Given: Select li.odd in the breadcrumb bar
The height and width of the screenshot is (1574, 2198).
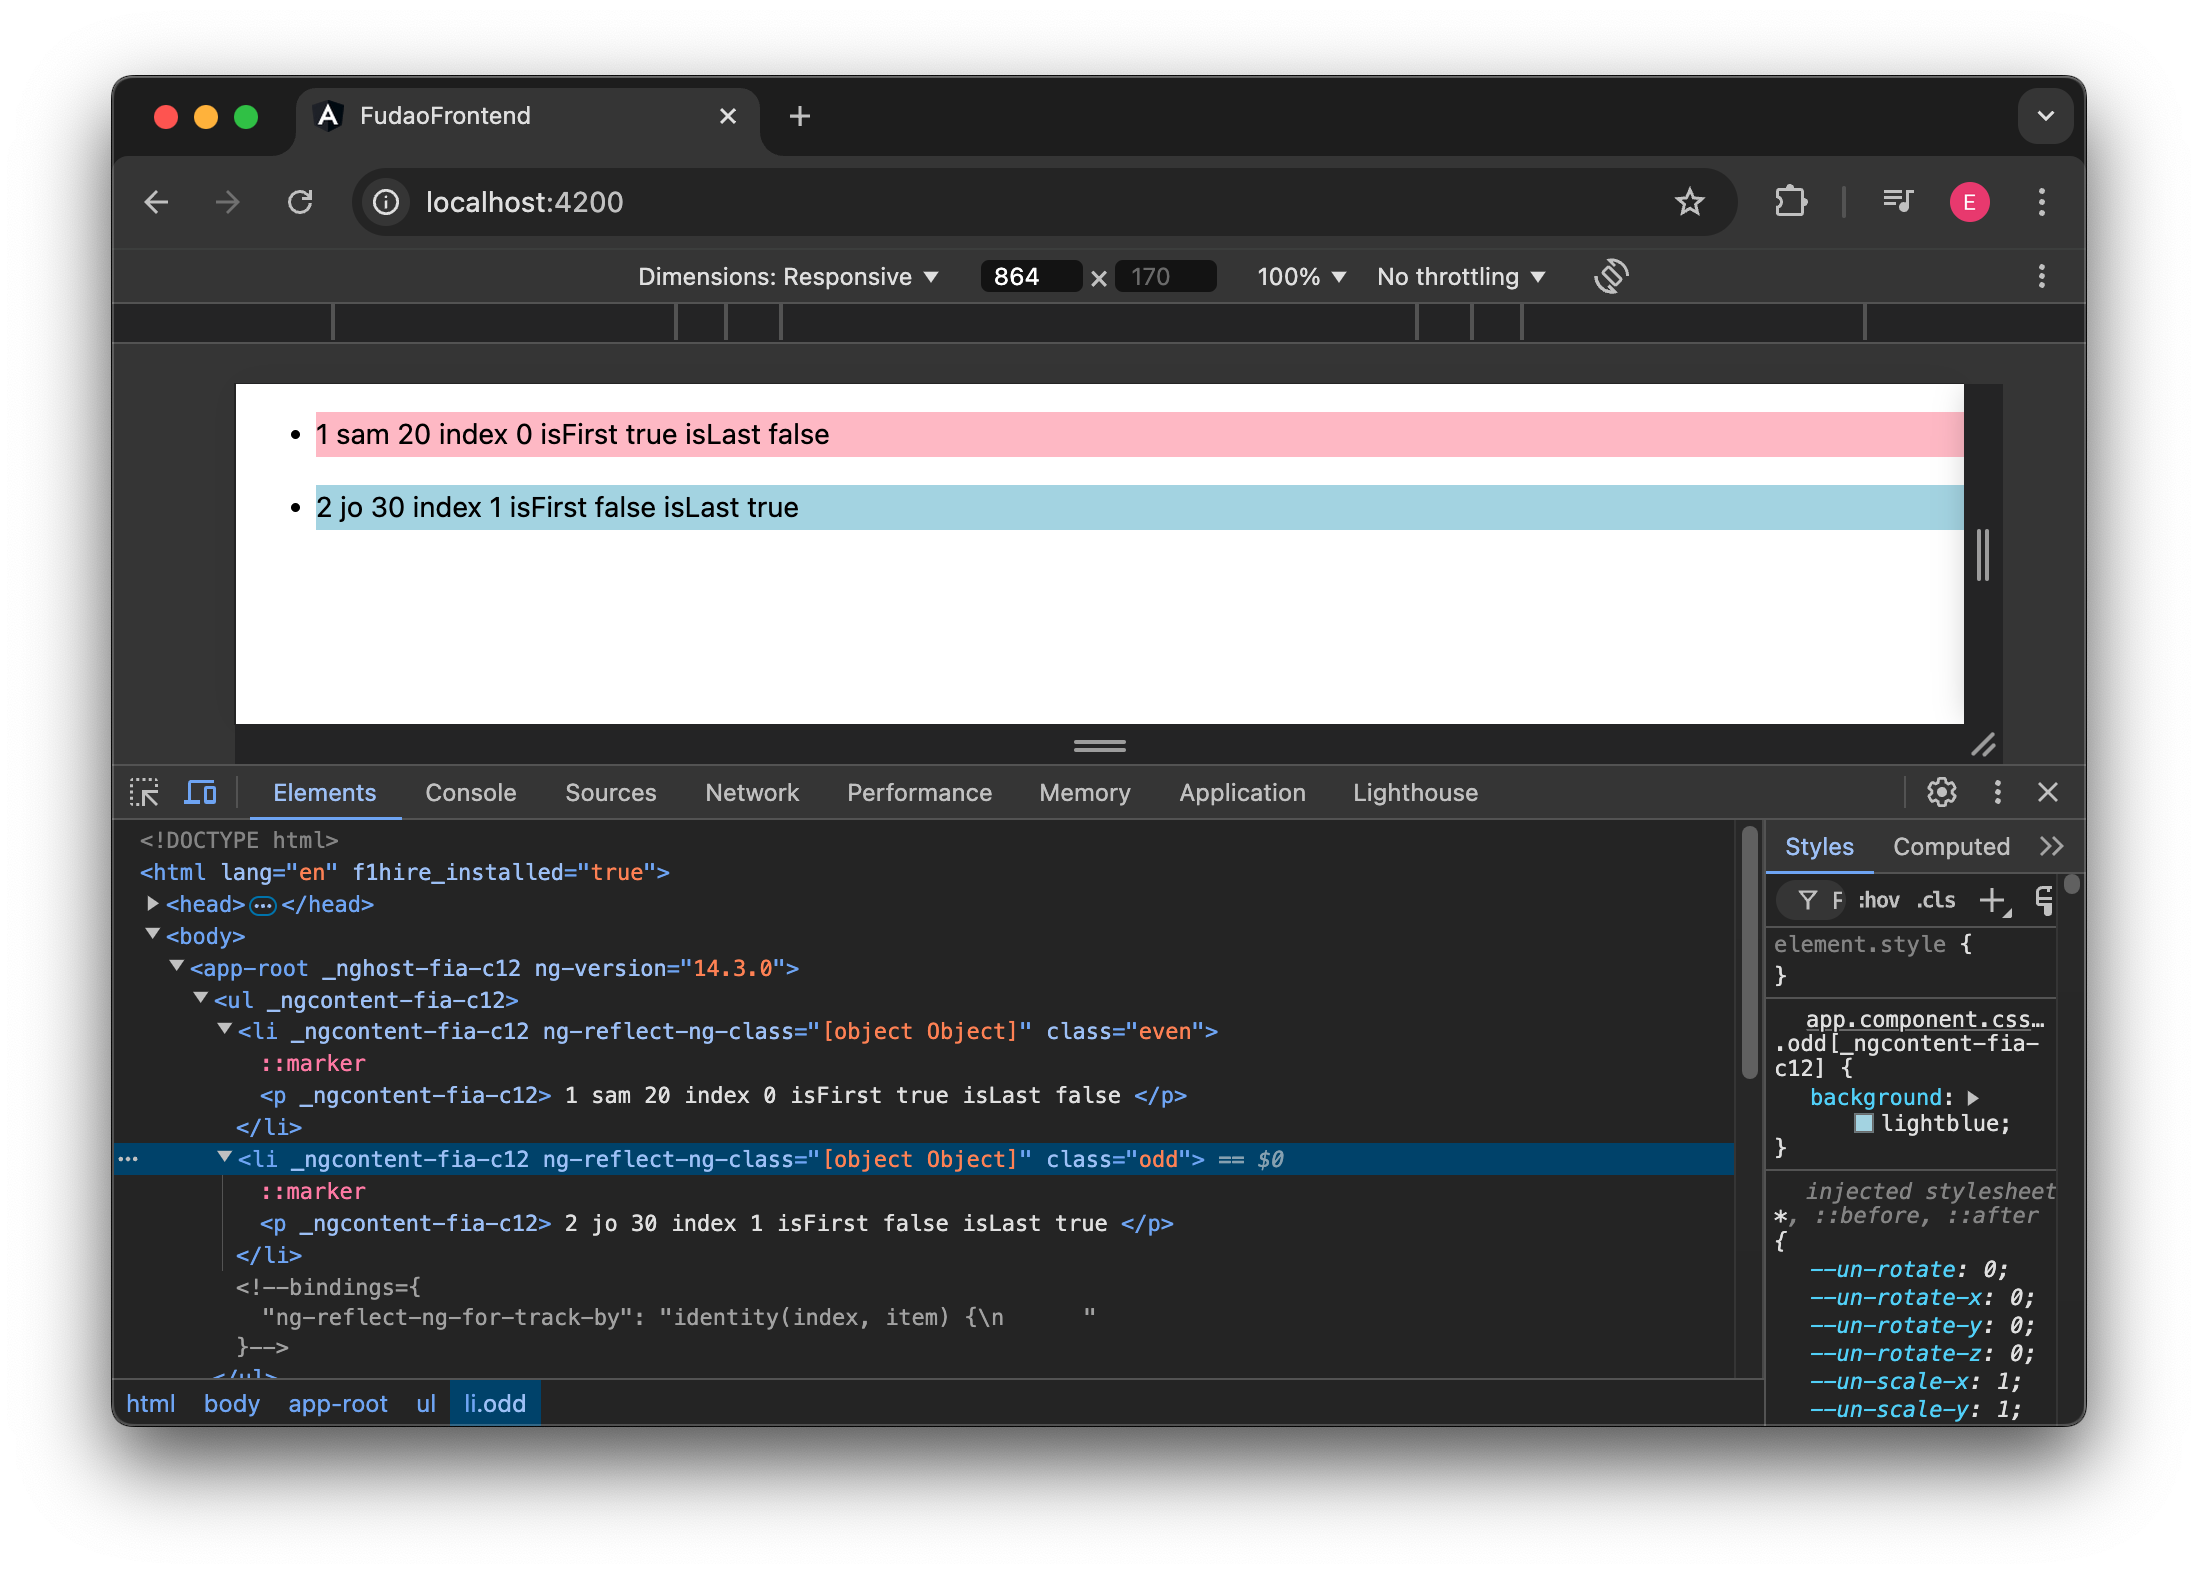Looking at the screenshot, I should pyautogui.click(x=494, y=1403).
